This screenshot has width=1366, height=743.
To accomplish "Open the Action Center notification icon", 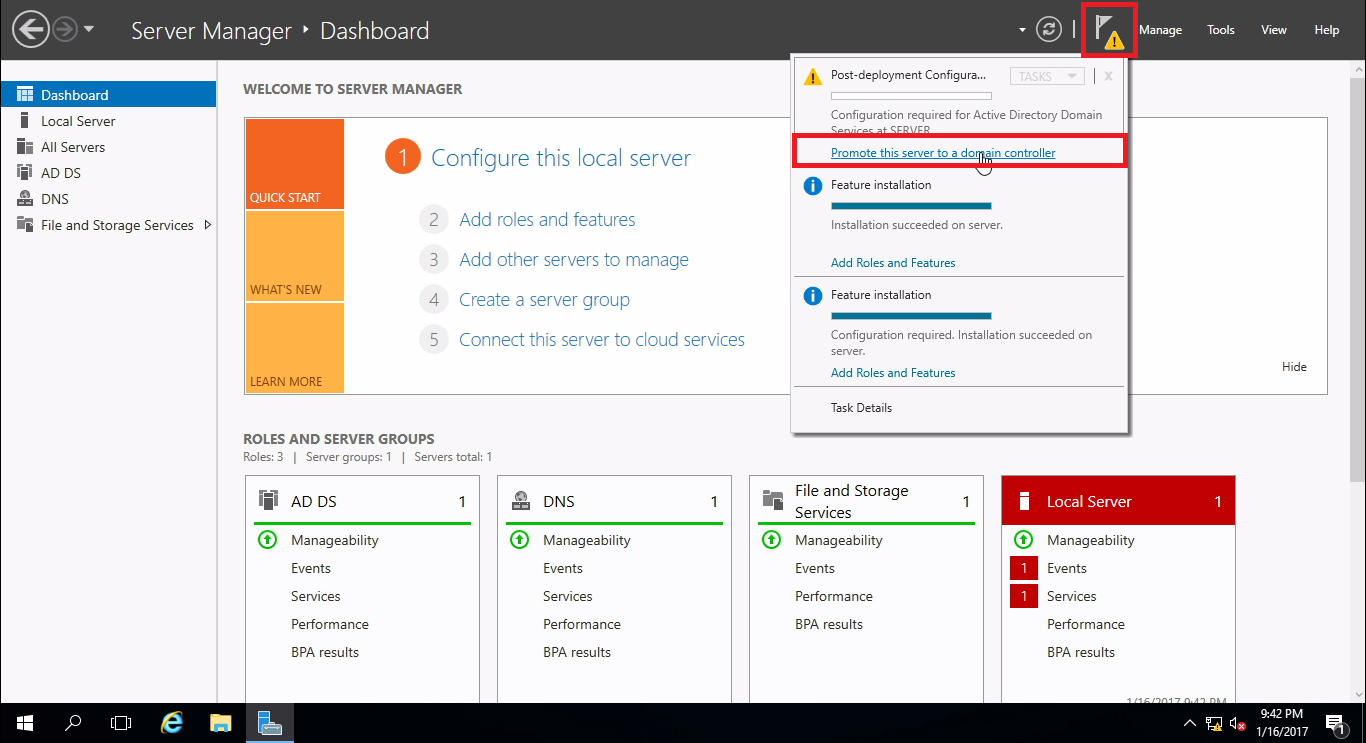I will tap(1334, 723).
